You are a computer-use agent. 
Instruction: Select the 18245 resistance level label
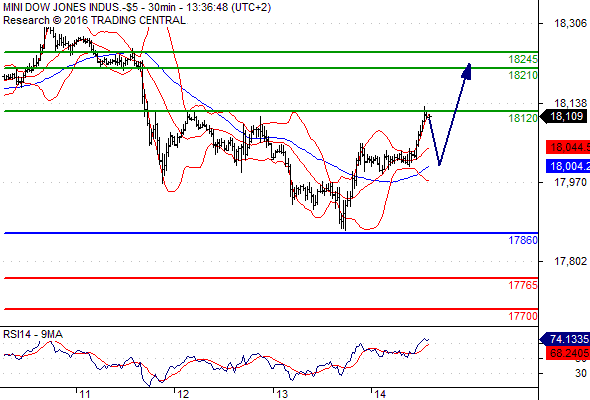pyautogui.click(x=523, y=59)
